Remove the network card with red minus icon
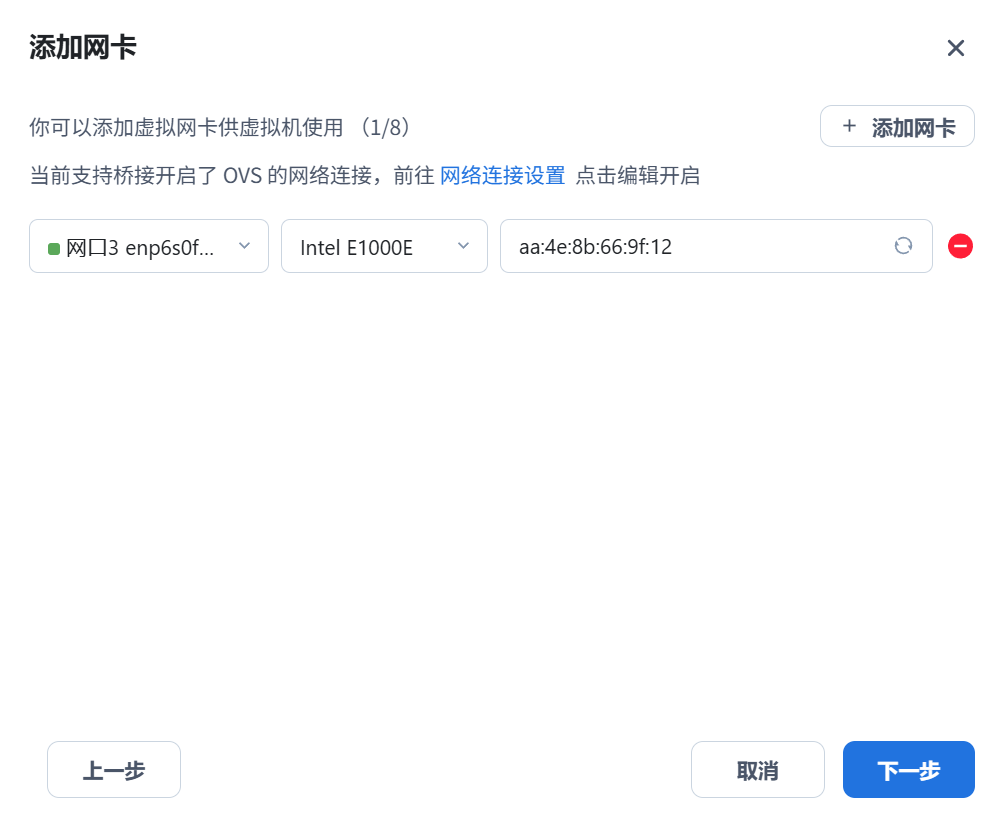The width and height of the screenshot is (1006, 826). pos(960,246)
